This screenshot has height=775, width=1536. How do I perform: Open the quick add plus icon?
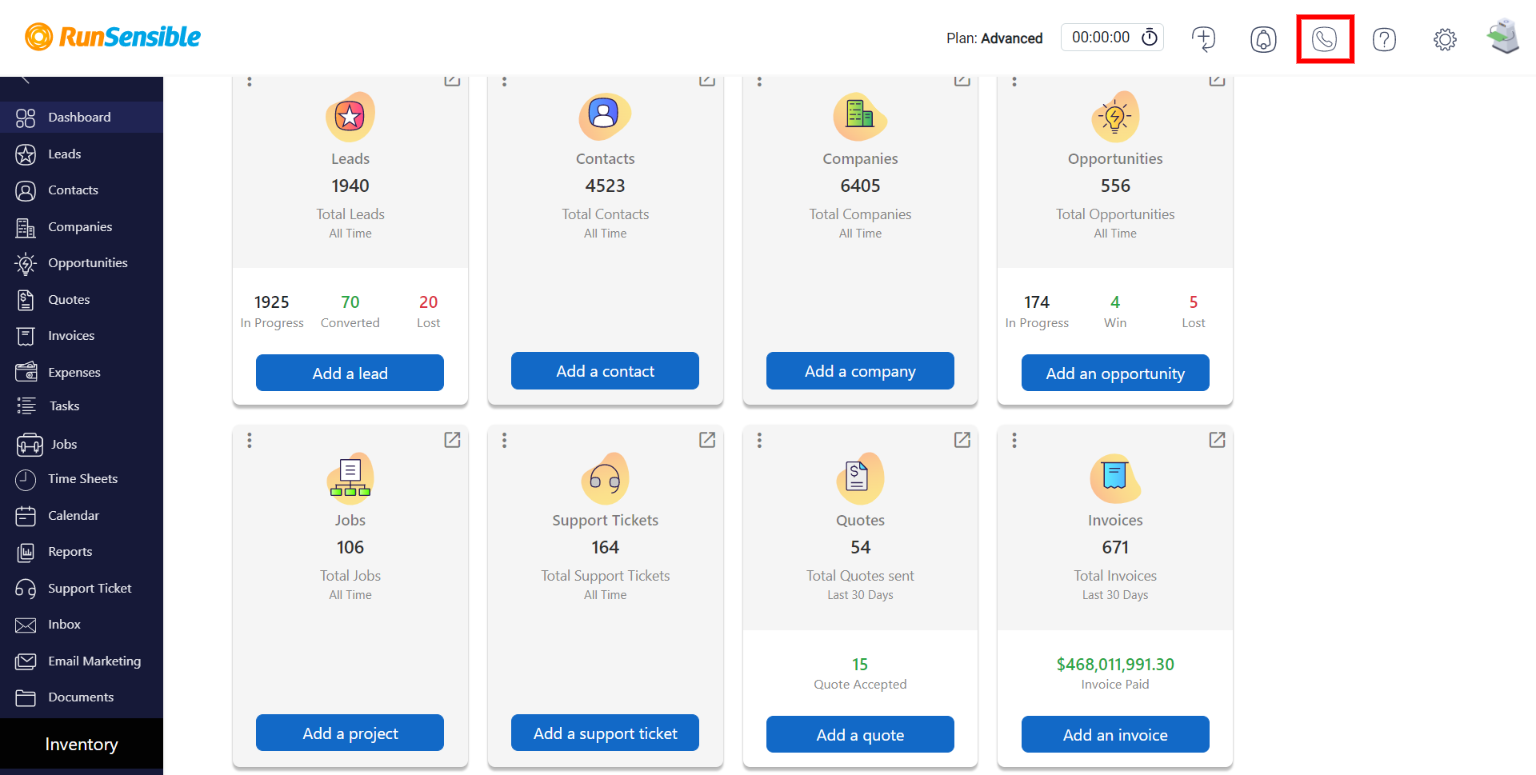click(1204, 39)
